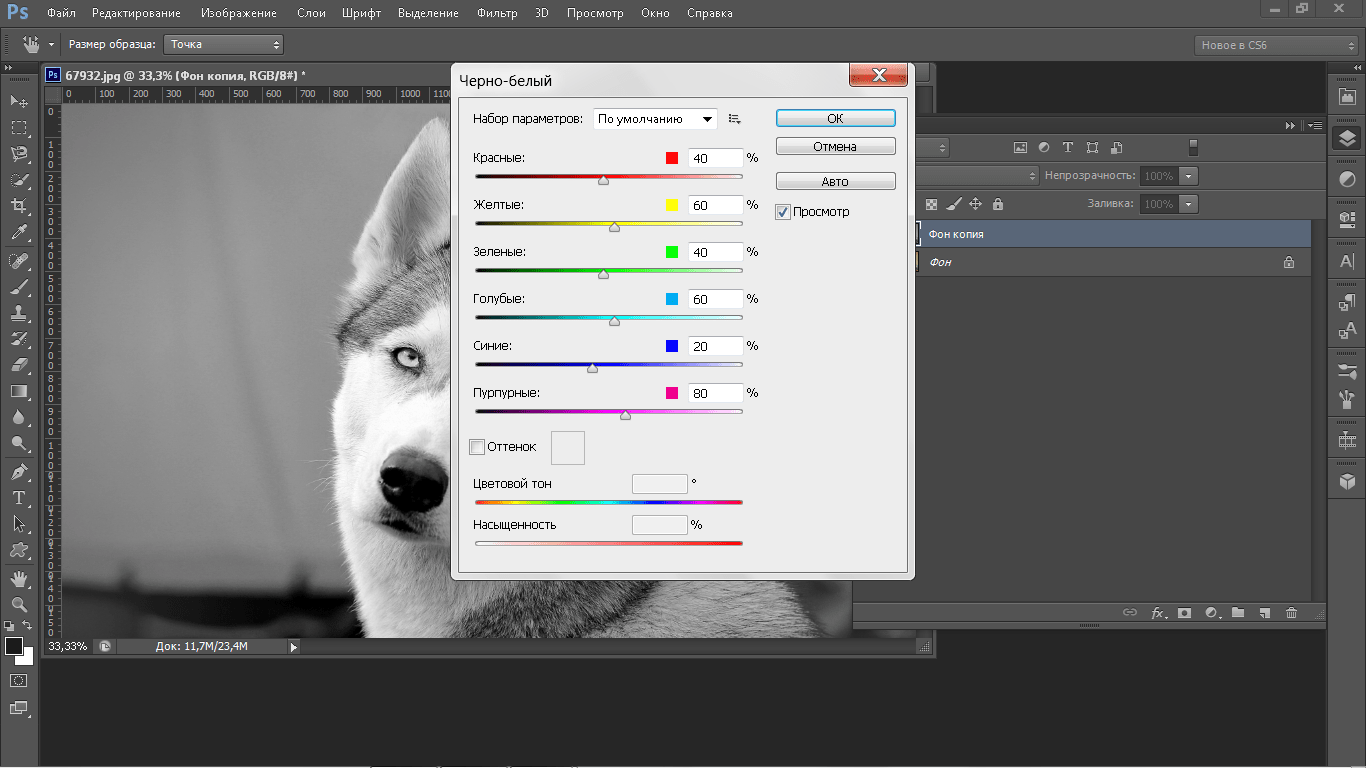The image size is (1366, 768).
Task: Select the Lasso tool
Action: [19, 154]
